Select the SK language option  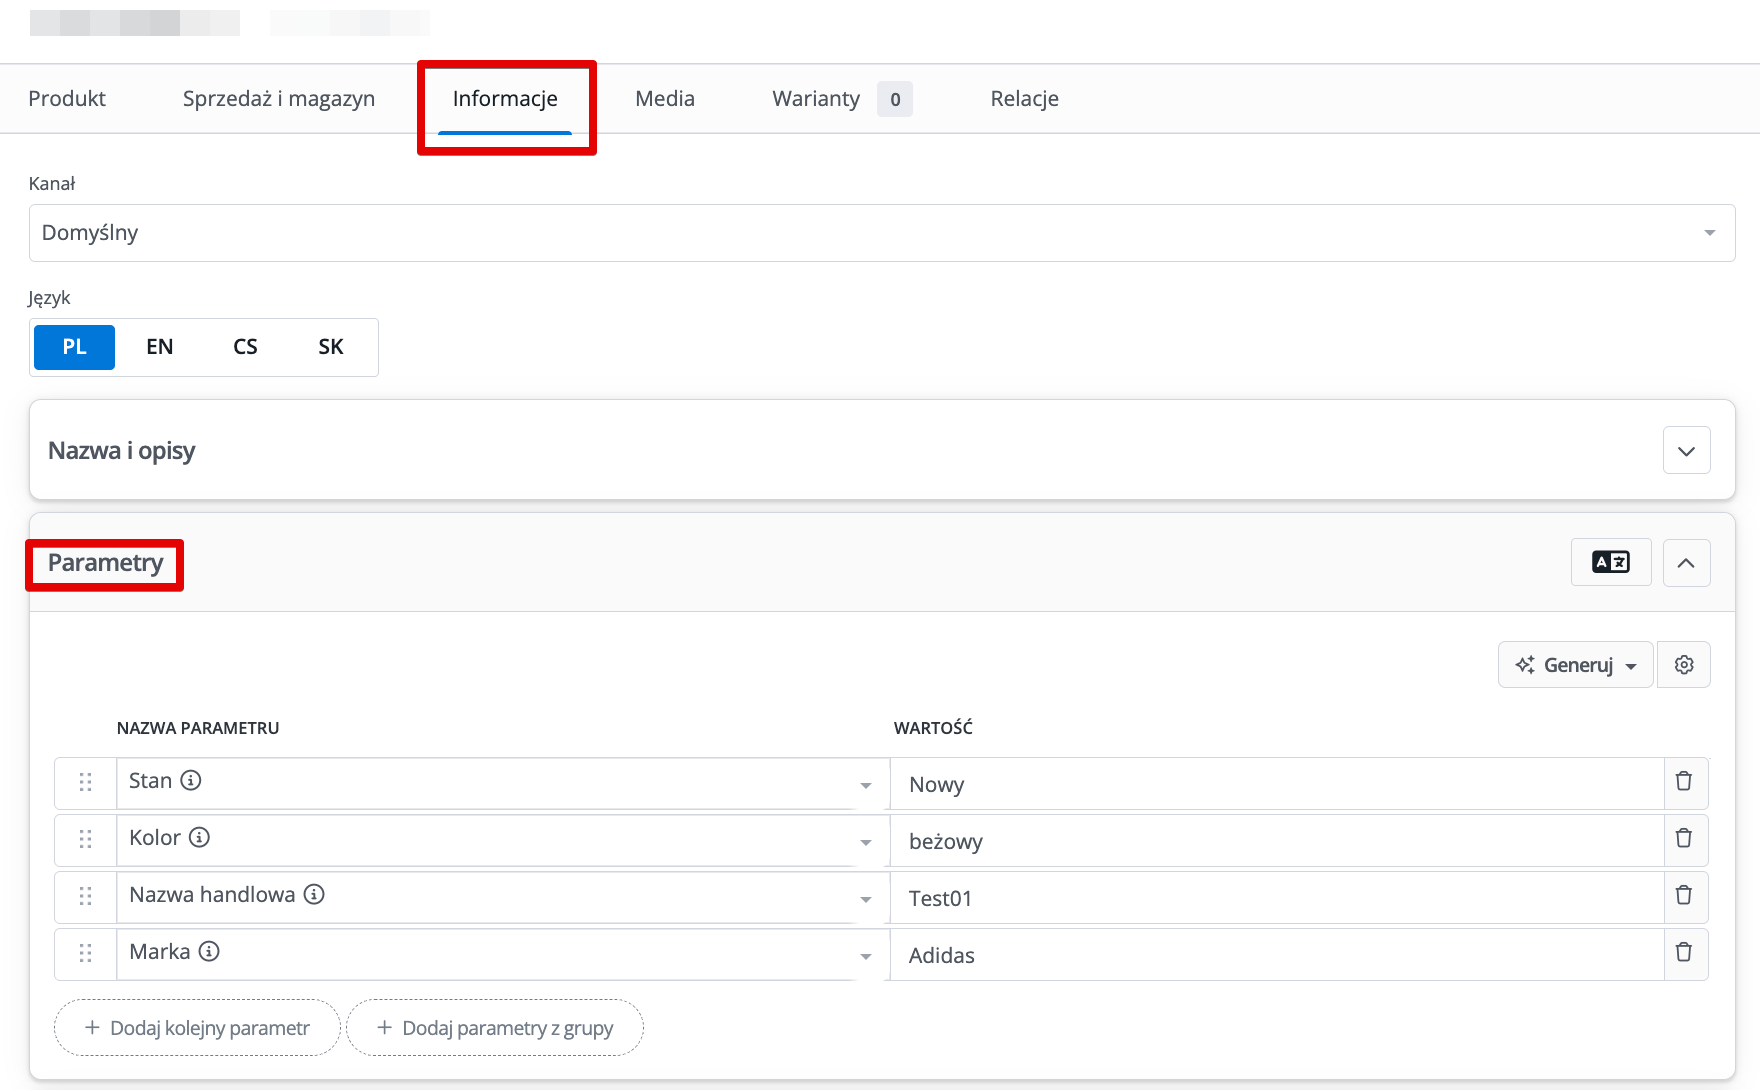coord(330,346)
